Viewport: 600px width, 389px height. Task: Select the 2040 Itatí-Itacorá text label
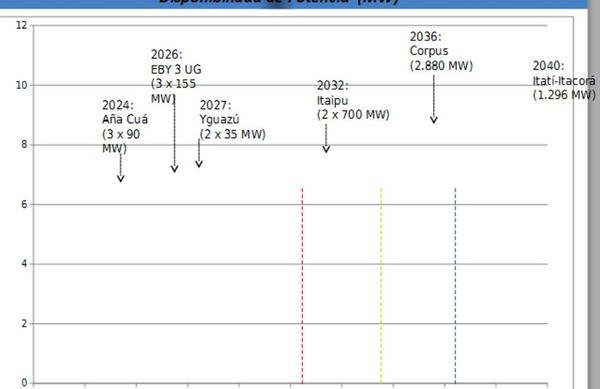[x=564, y=80]
